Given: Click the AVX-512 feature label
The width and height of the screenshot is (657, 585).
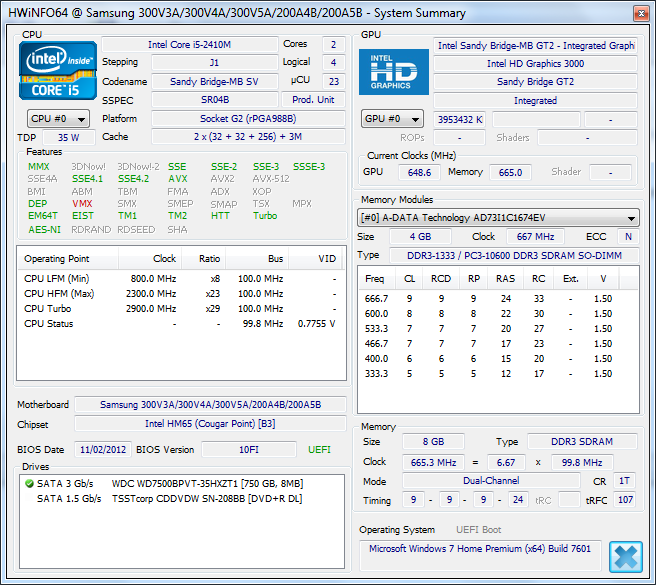Looking at the screenshot, I should pyautogui.click(x=271, y=179).
